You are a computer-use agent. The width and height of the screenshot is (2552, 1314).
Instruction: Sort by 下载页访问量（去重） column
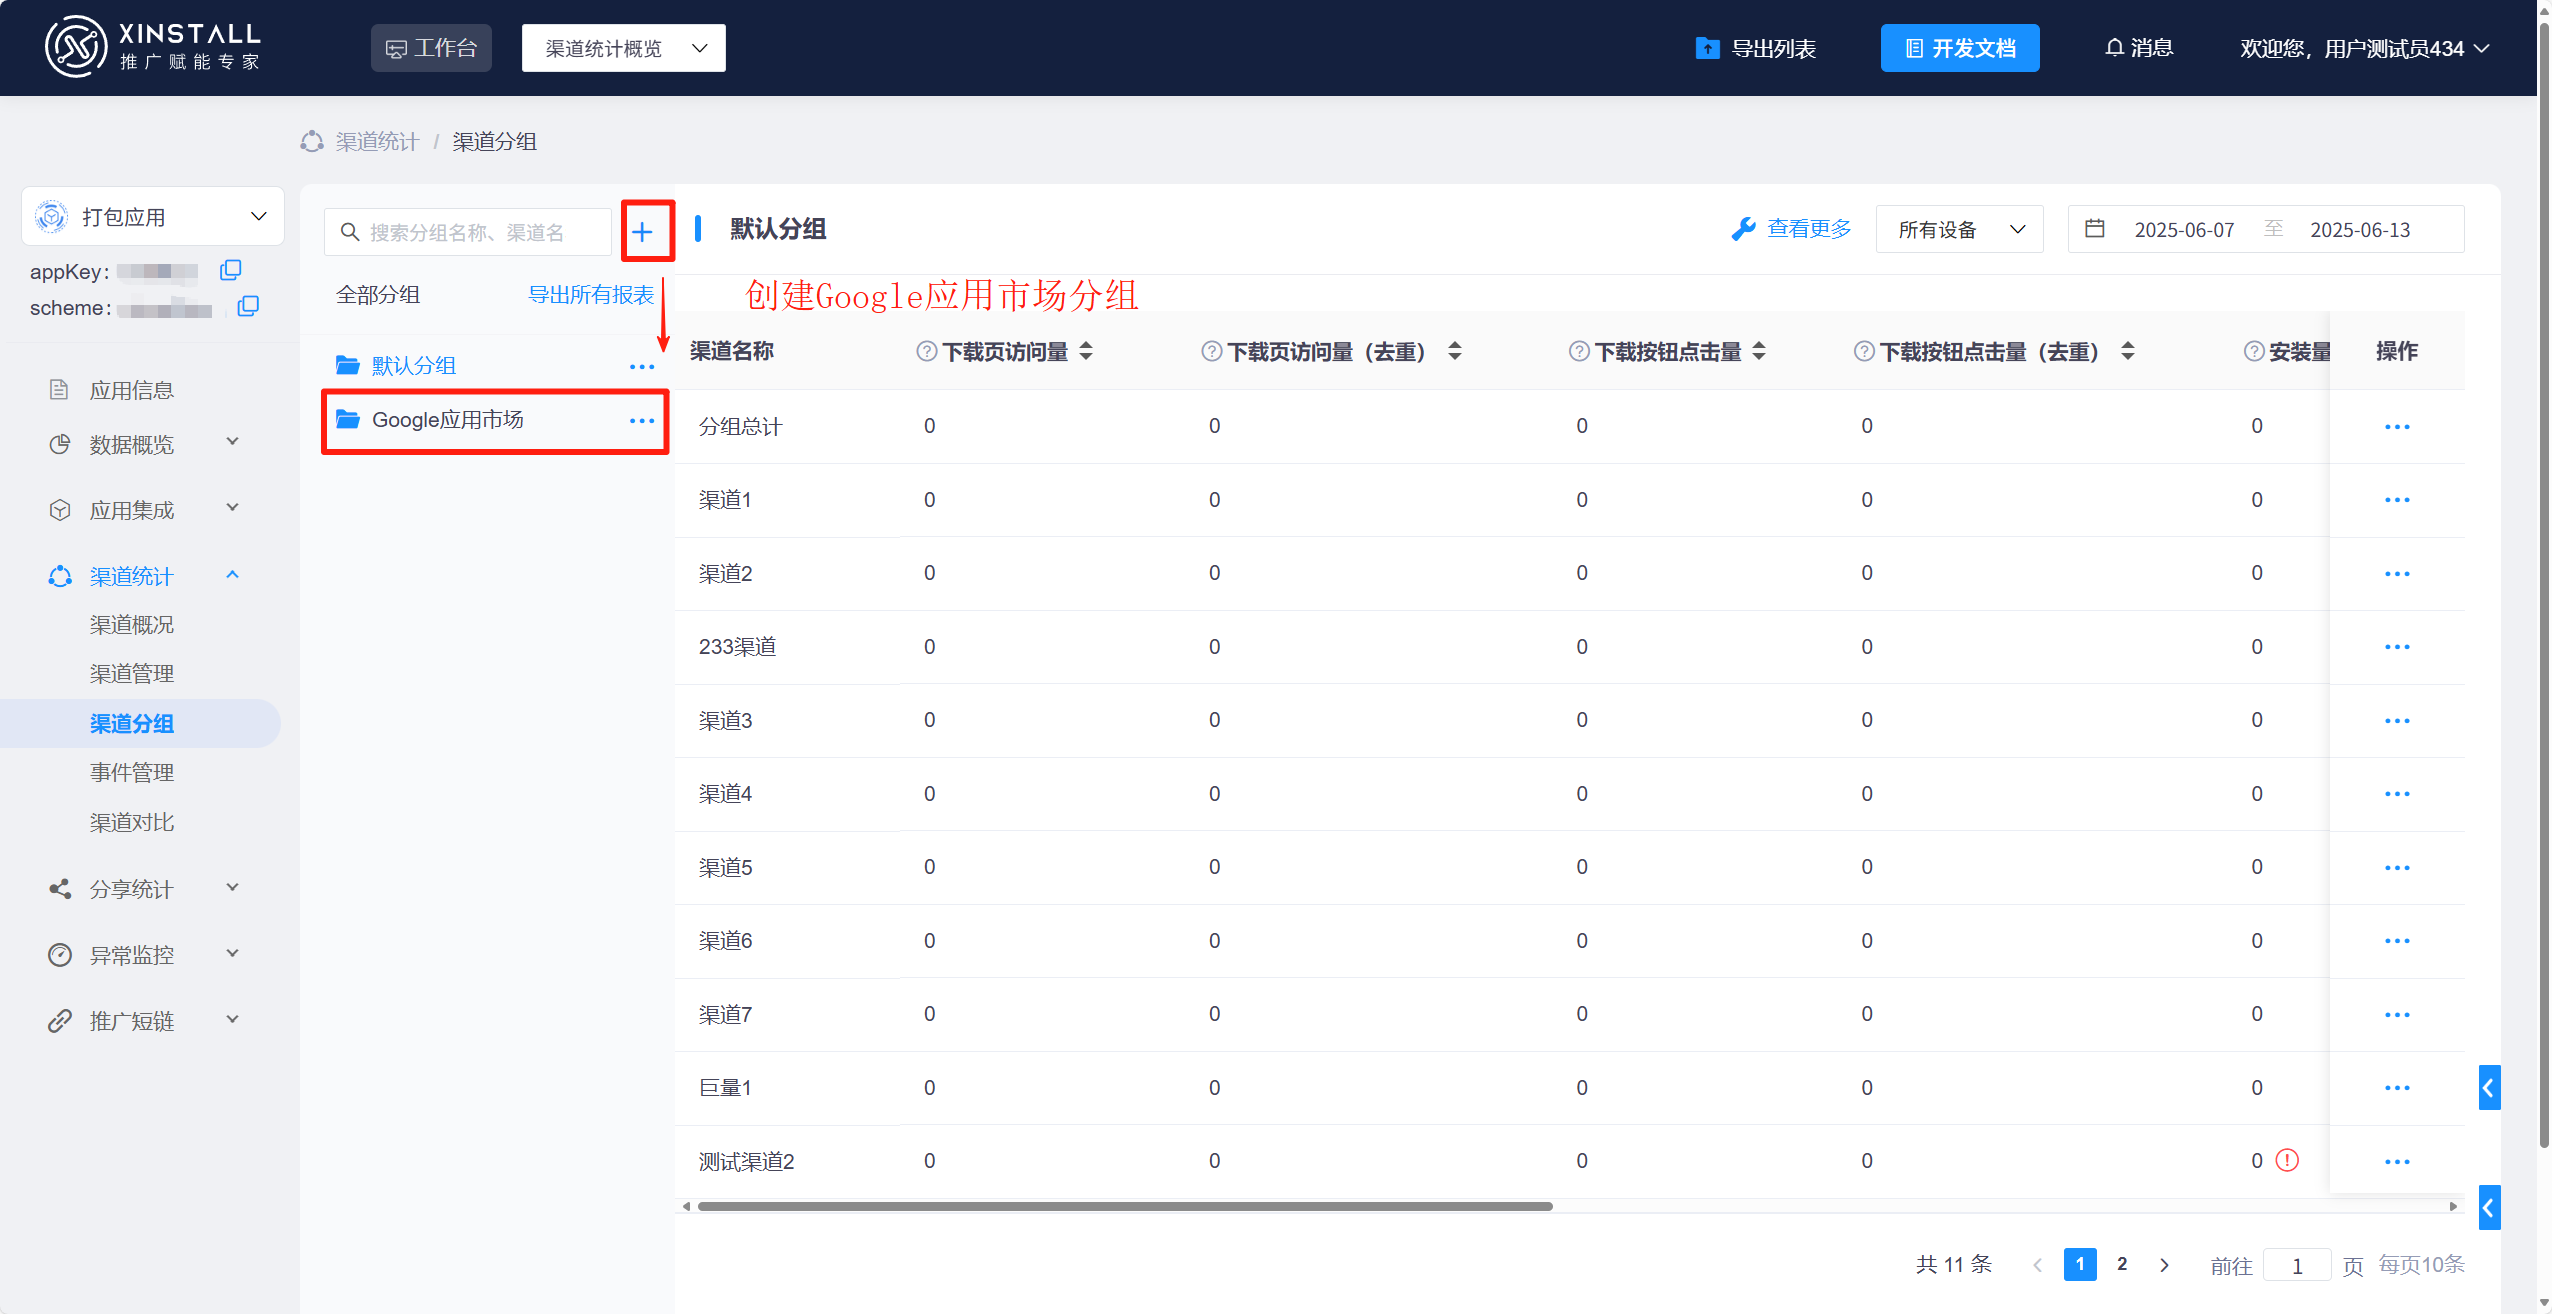tap(1455, 351)
